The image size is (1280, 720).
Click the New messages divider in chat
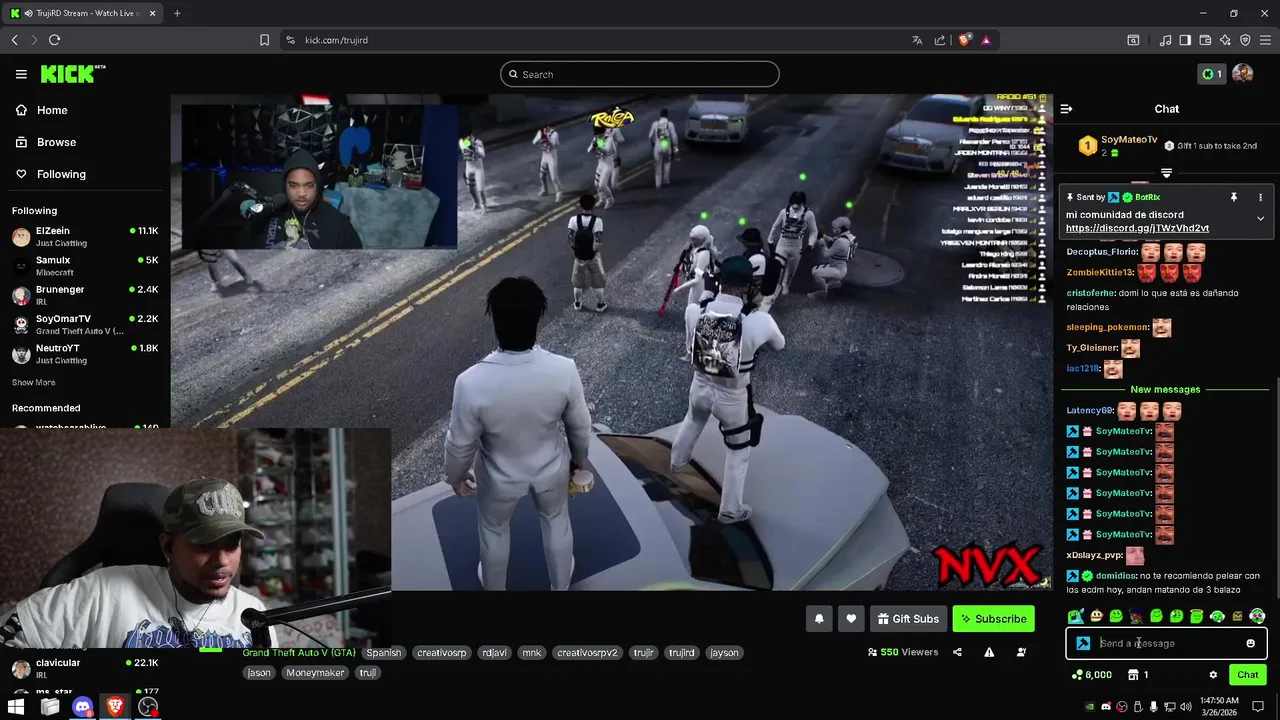pyautogui.click(x=1165, y=389)
